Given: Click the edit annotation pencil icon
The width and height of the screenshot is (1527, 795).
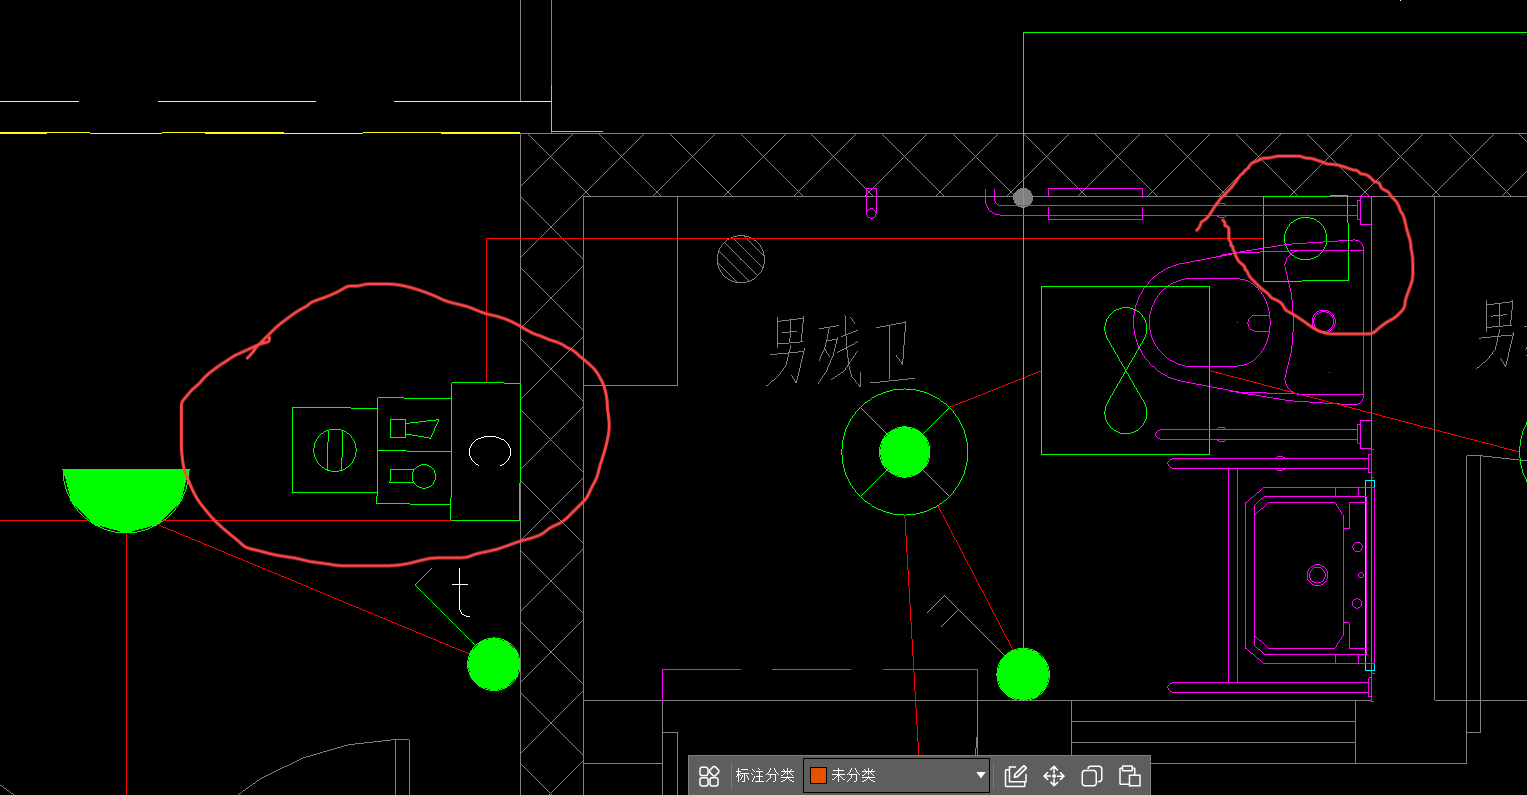Looking at the screenshot, I should click(1016, 776).
